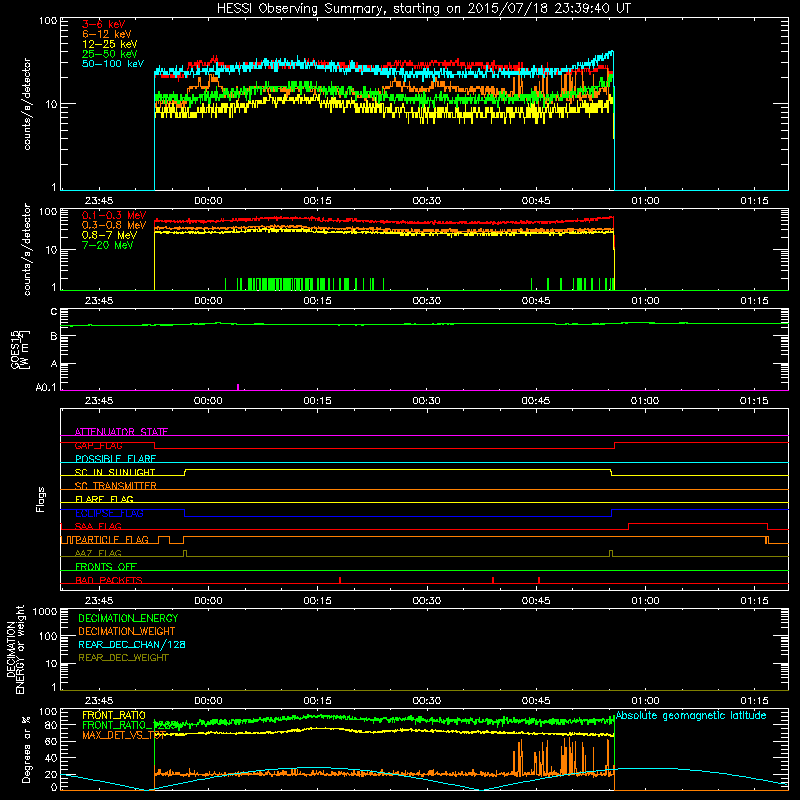Select the green 25-50 keV legend label
The height and width of the screenshot is (800, 800).
(110, 54)
